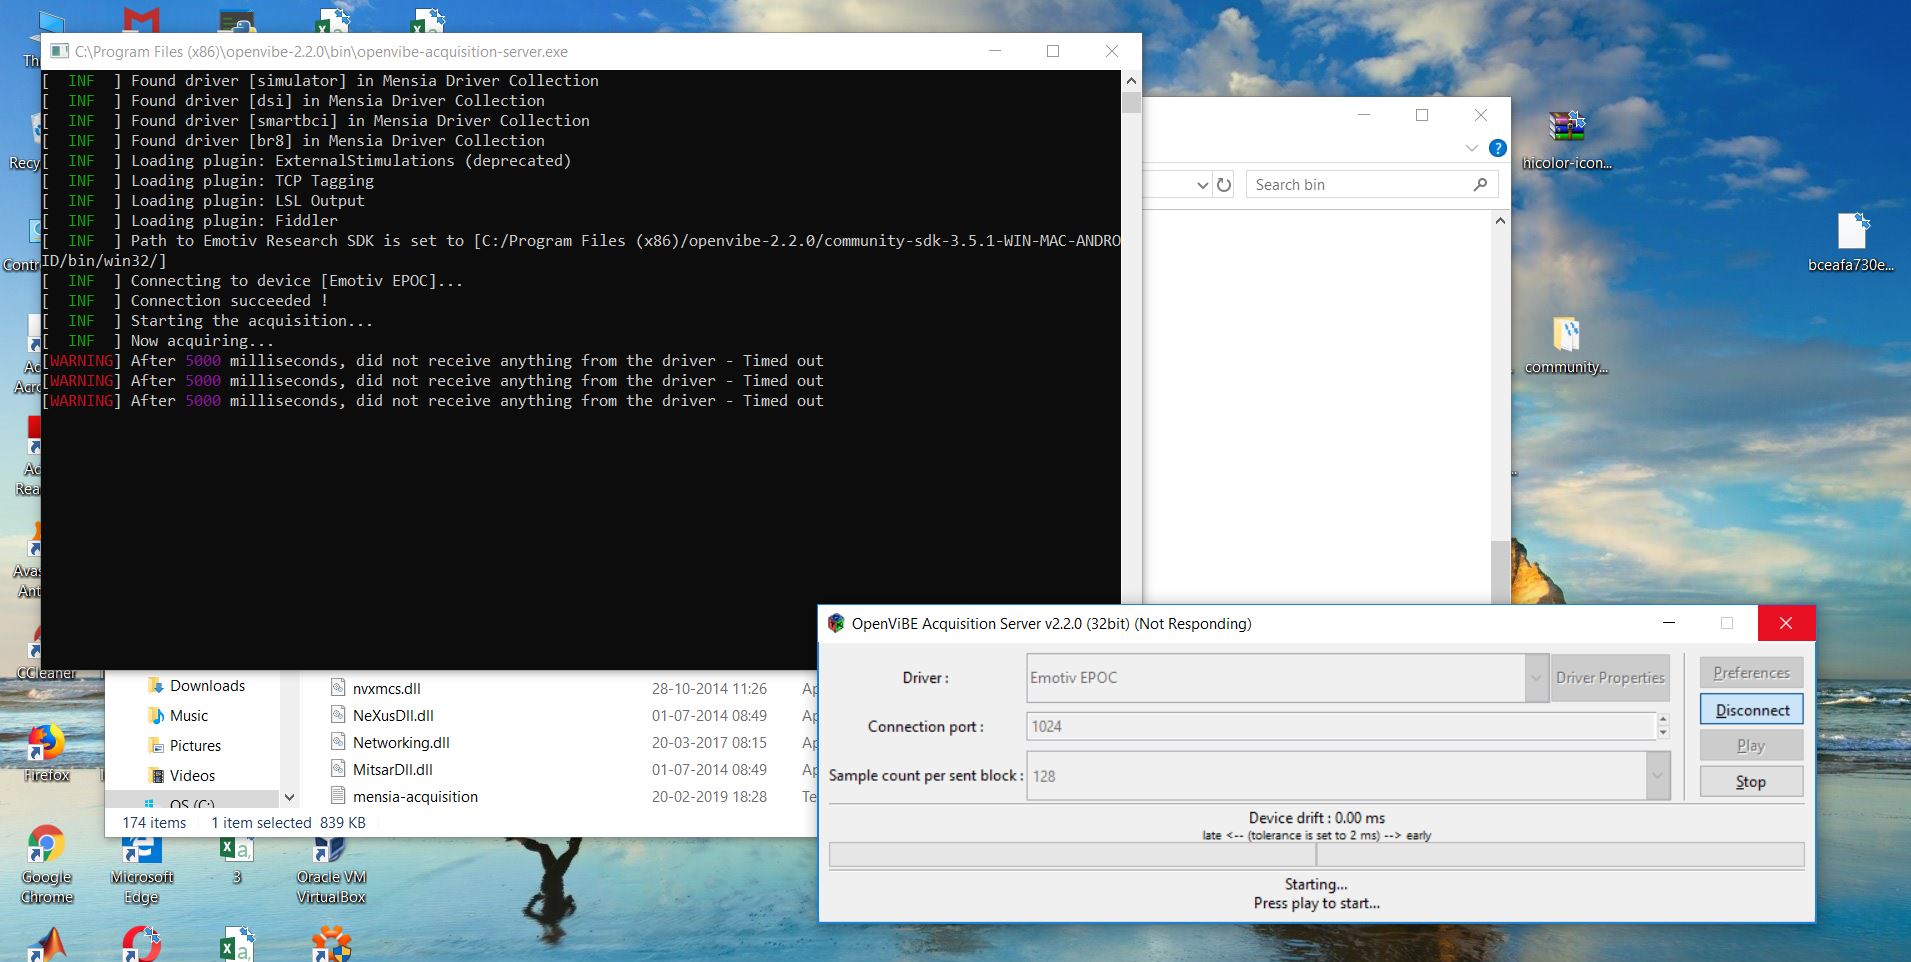Expand the Explorer ribbon chevron
This screenshot has width=1911, height=962.
(1471, 148)
